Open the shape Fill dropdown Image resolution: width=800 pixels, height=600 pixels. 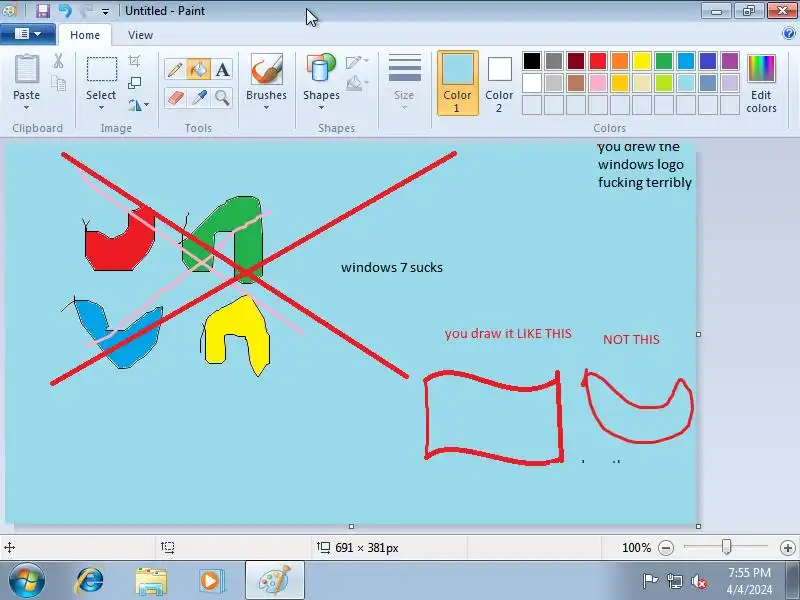click(357, 83)
